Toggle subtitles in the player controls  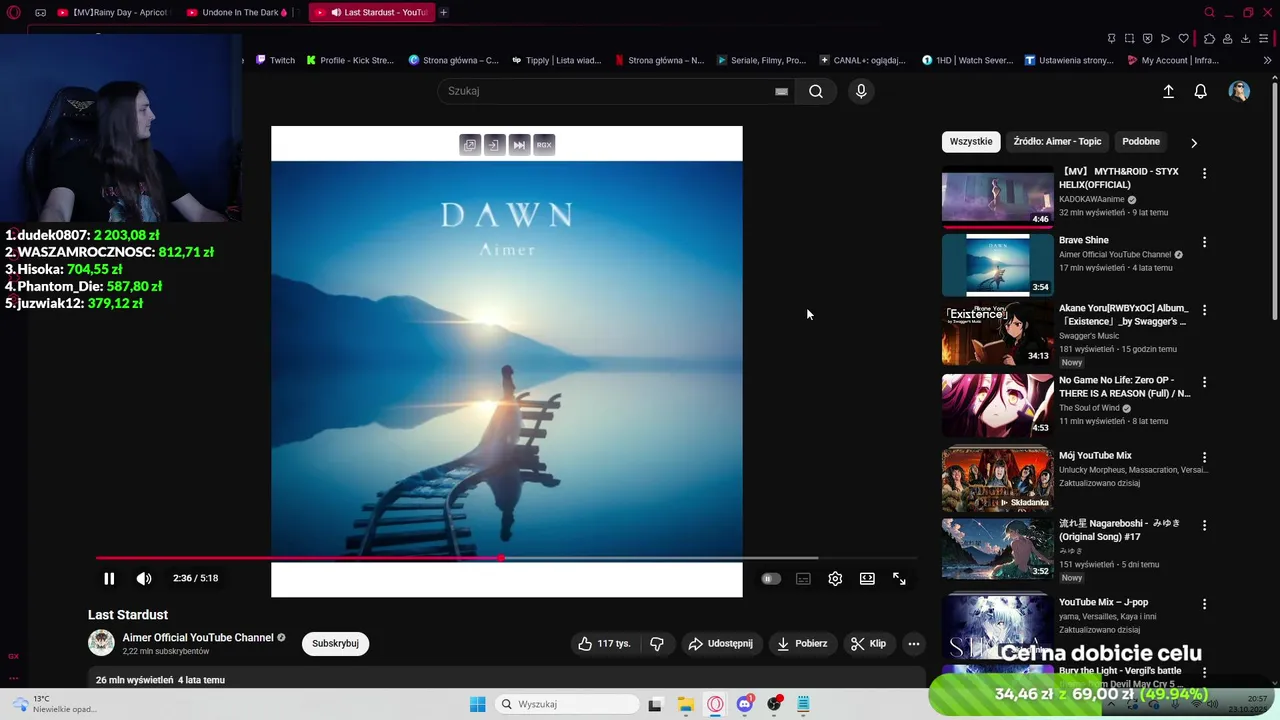coord(803,579)
